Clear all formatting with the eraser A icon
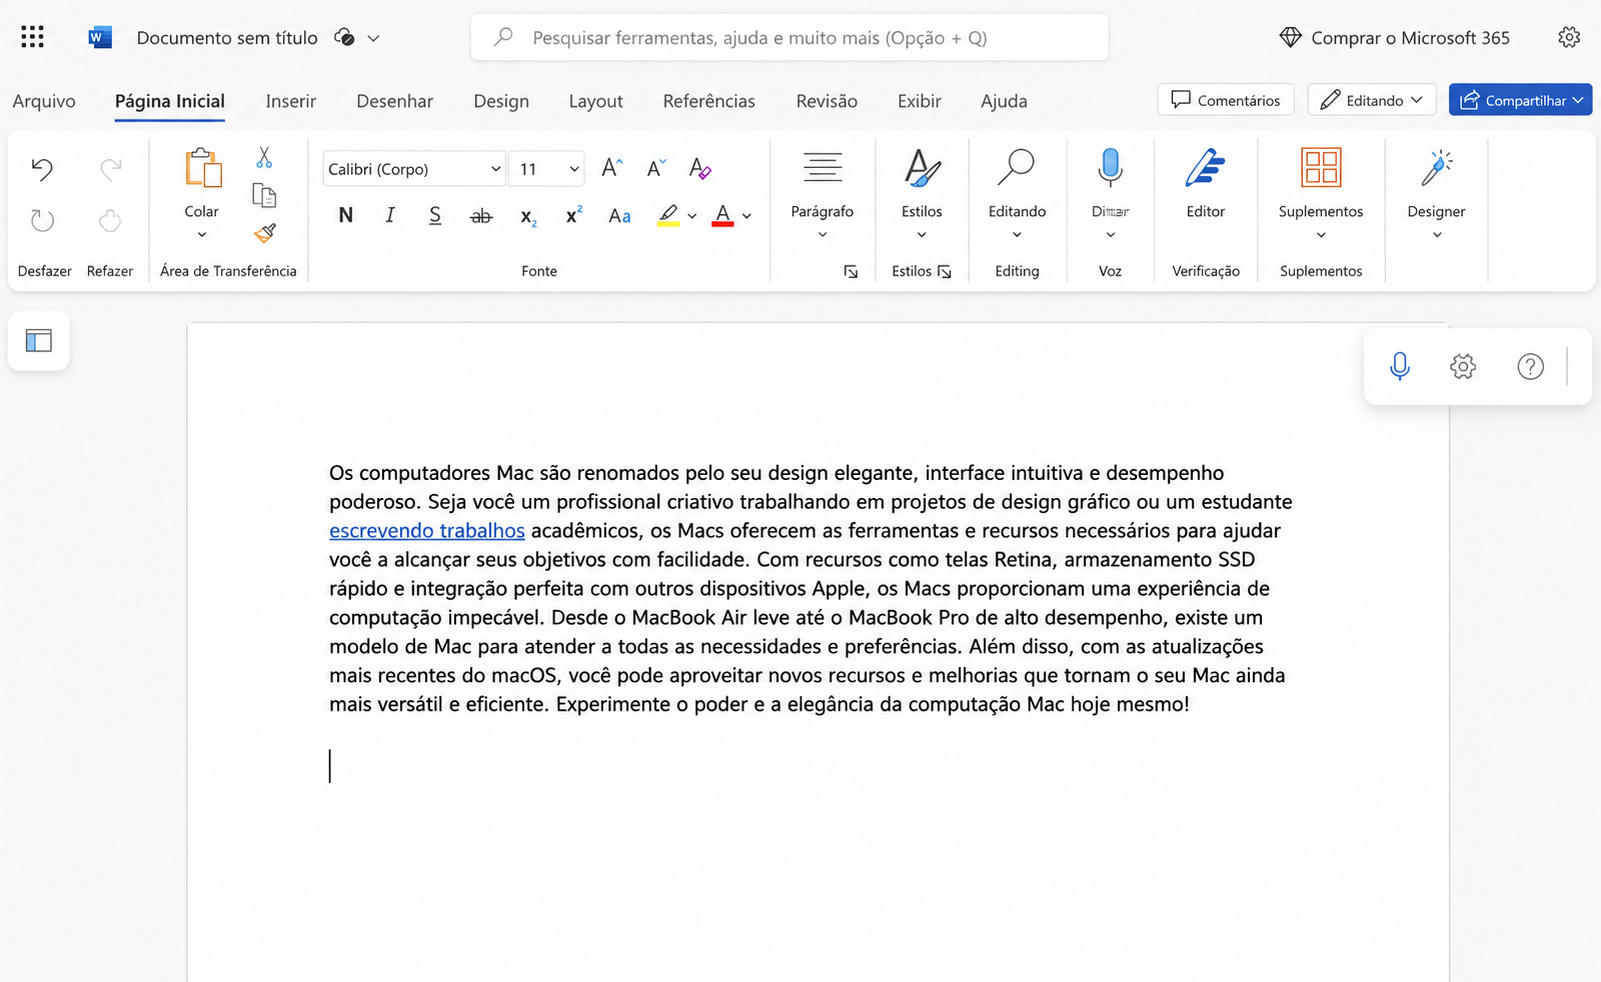1601x982 pixels. point(700,168)
